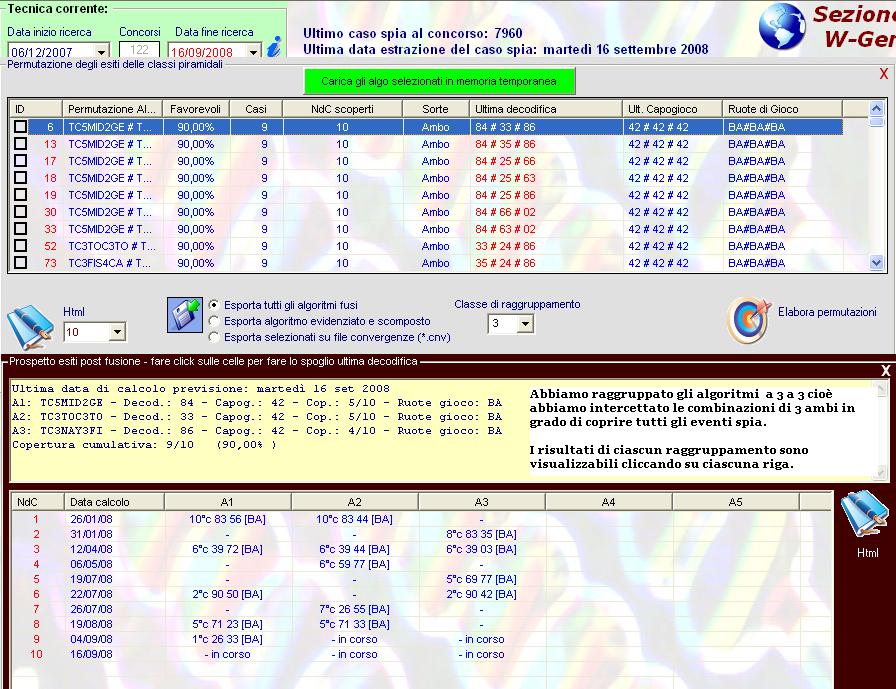Click cell '10°c 83 44 [BA]' in column A2
The height and width of the screenshot is (689, 896).
[x=354, y=519]
